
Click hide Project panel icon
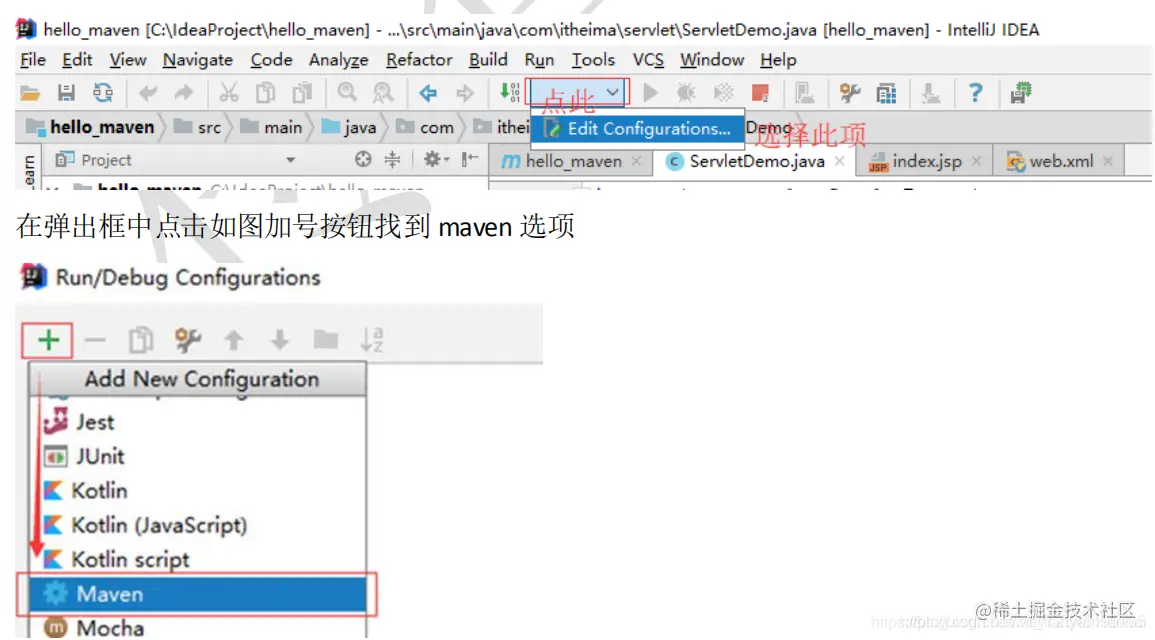click(470, 159)
